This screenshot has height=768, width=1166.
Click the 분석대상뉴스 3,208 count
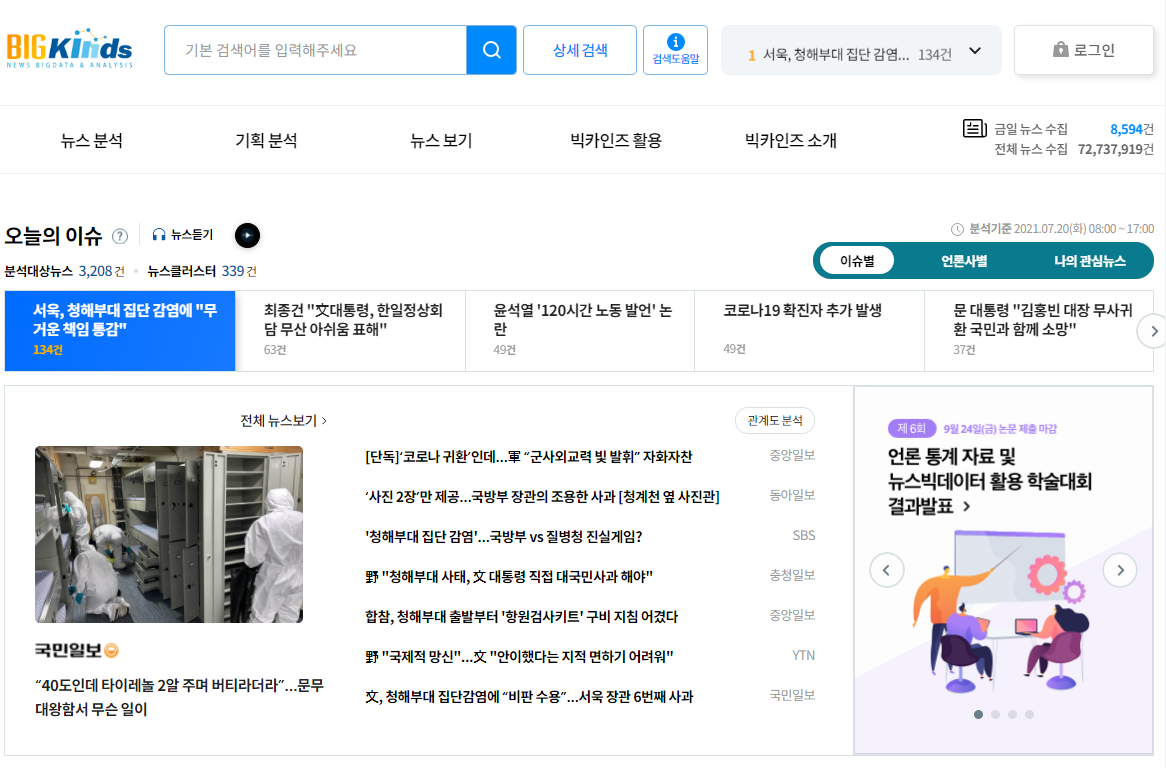(101, 271)
